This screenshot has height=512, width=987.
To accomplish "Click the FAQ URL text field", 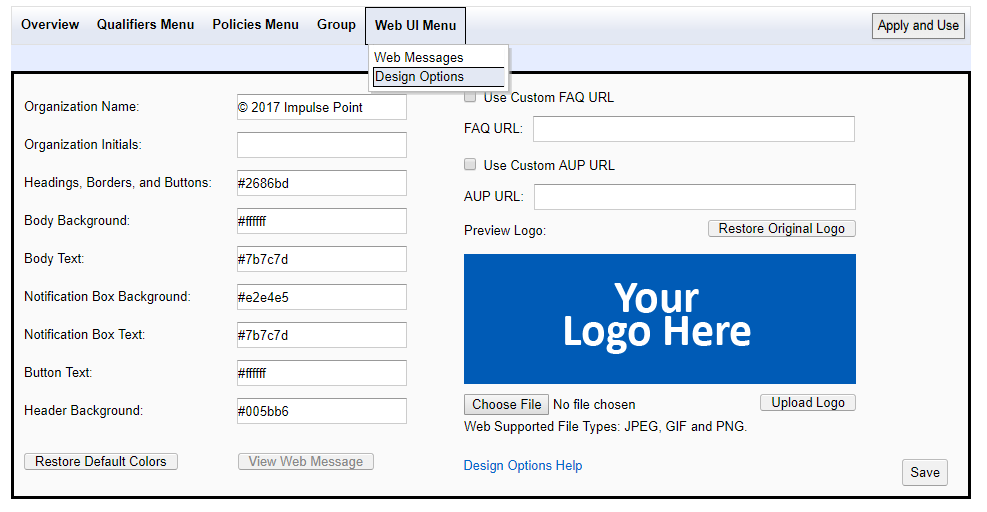I will point(694,129).
